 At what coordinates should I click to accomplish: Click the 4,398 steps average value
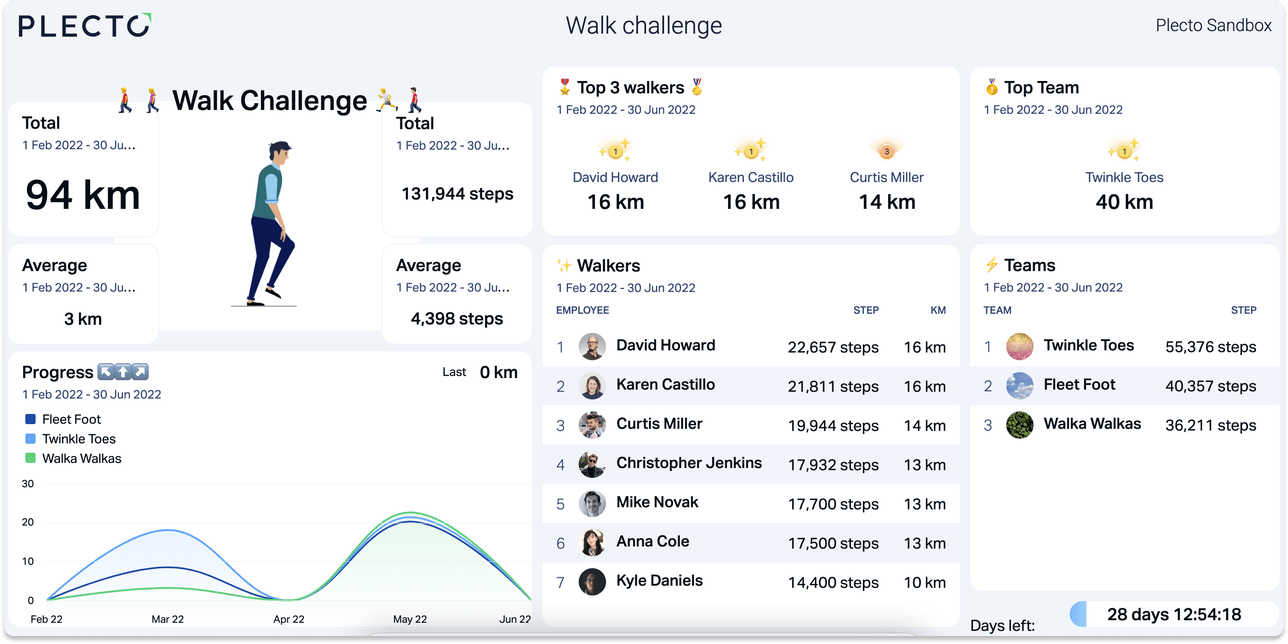457,319
